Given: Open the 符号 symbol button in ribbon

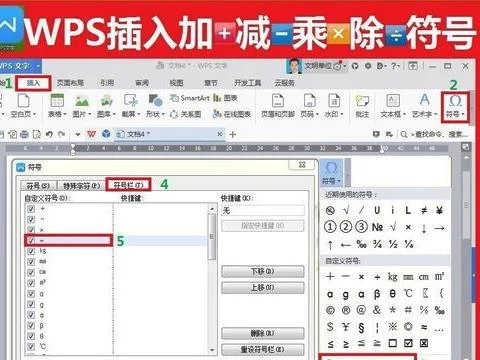Looking at the screenshot, I should (455, 107).
